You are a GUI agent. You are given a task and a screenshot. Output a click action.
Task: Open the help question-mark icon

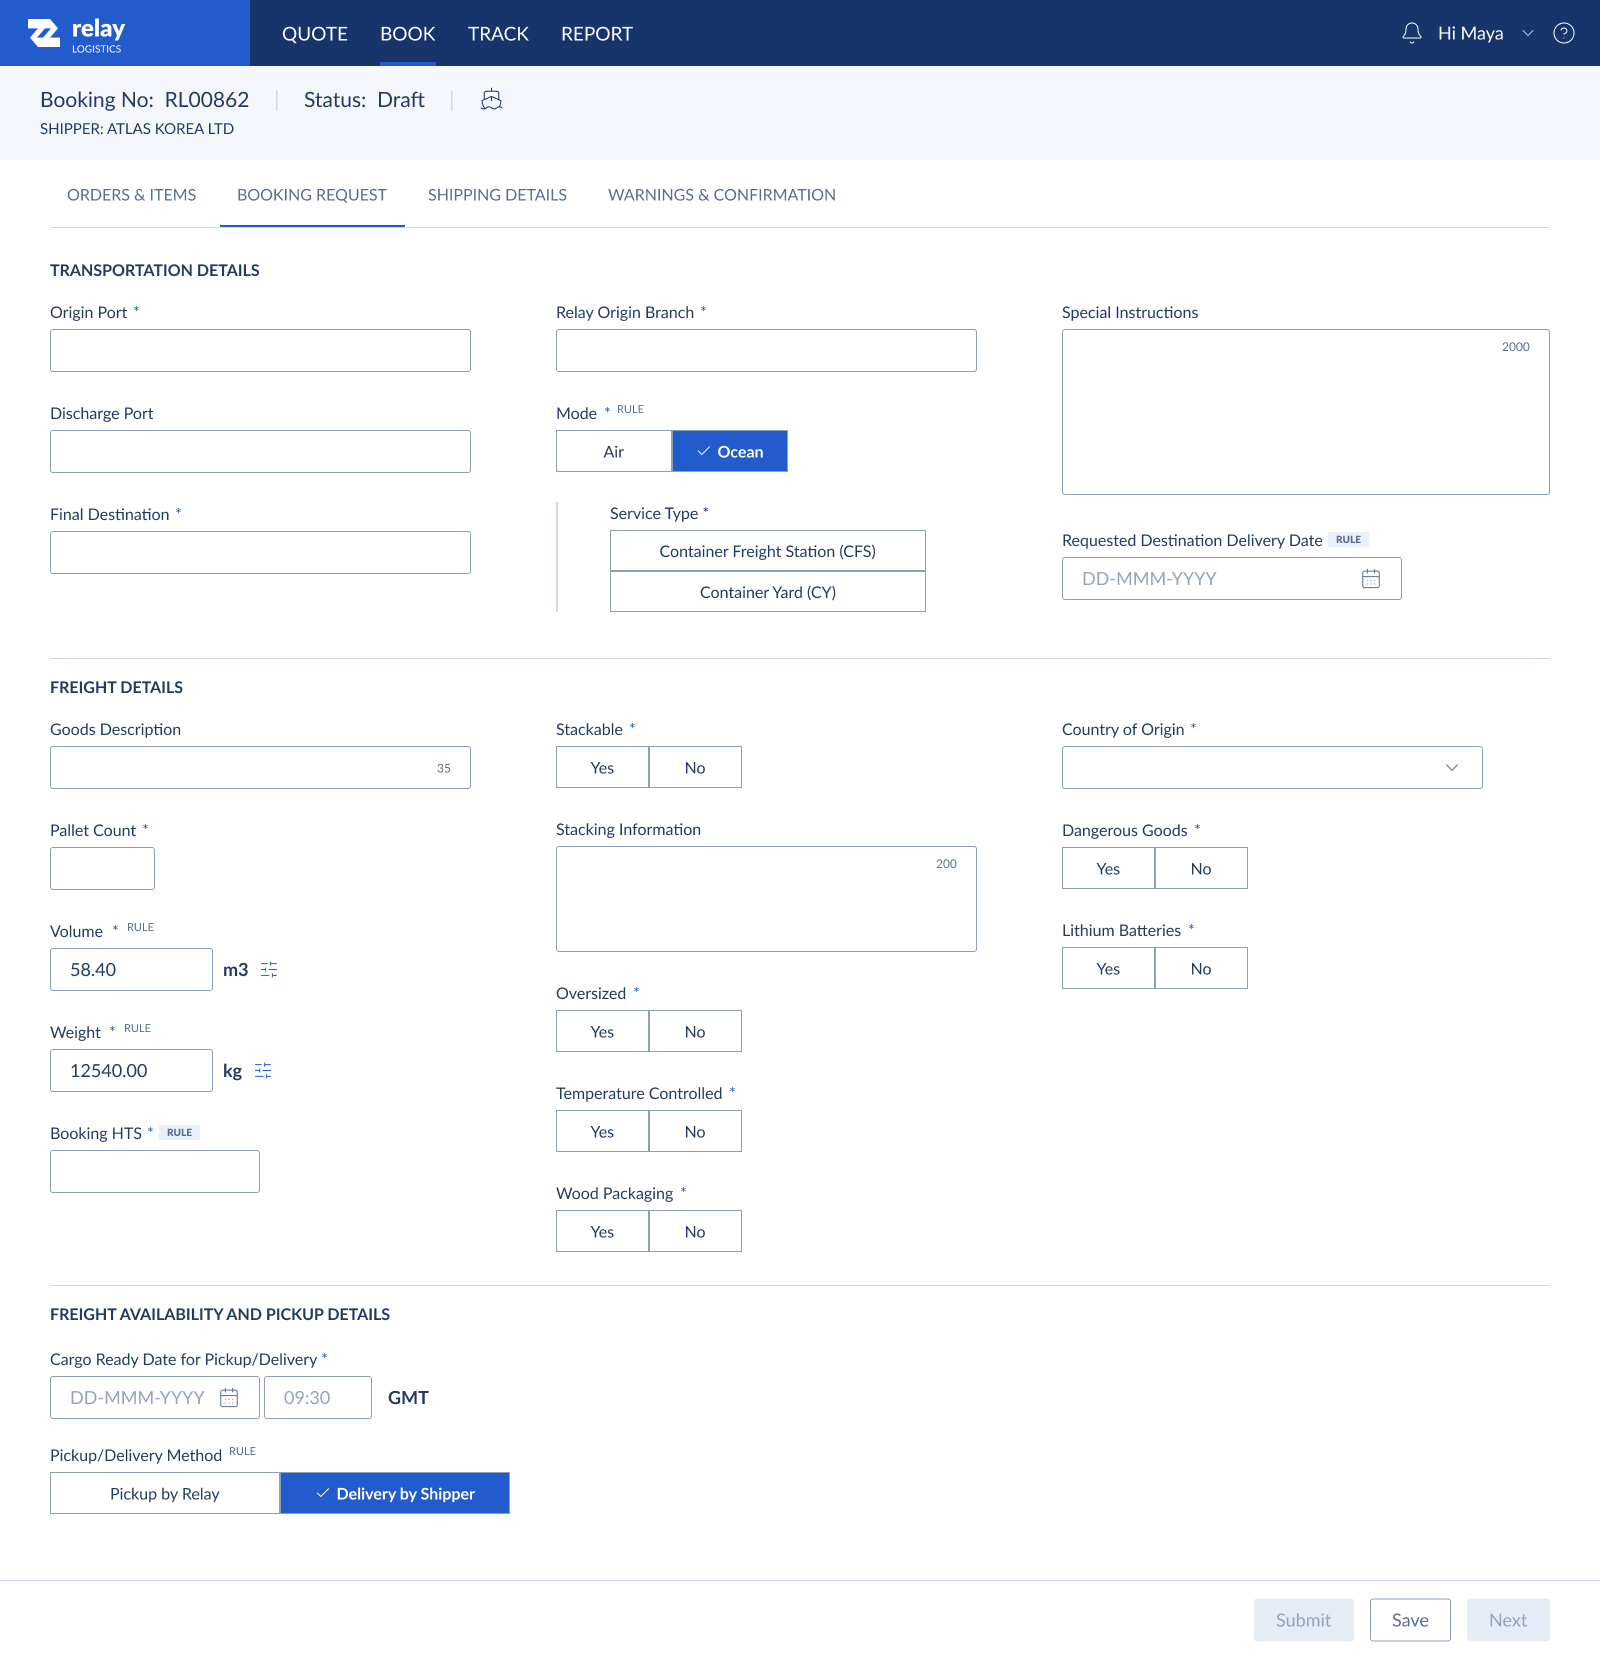pyautogui.click(x=1564, y=33)
